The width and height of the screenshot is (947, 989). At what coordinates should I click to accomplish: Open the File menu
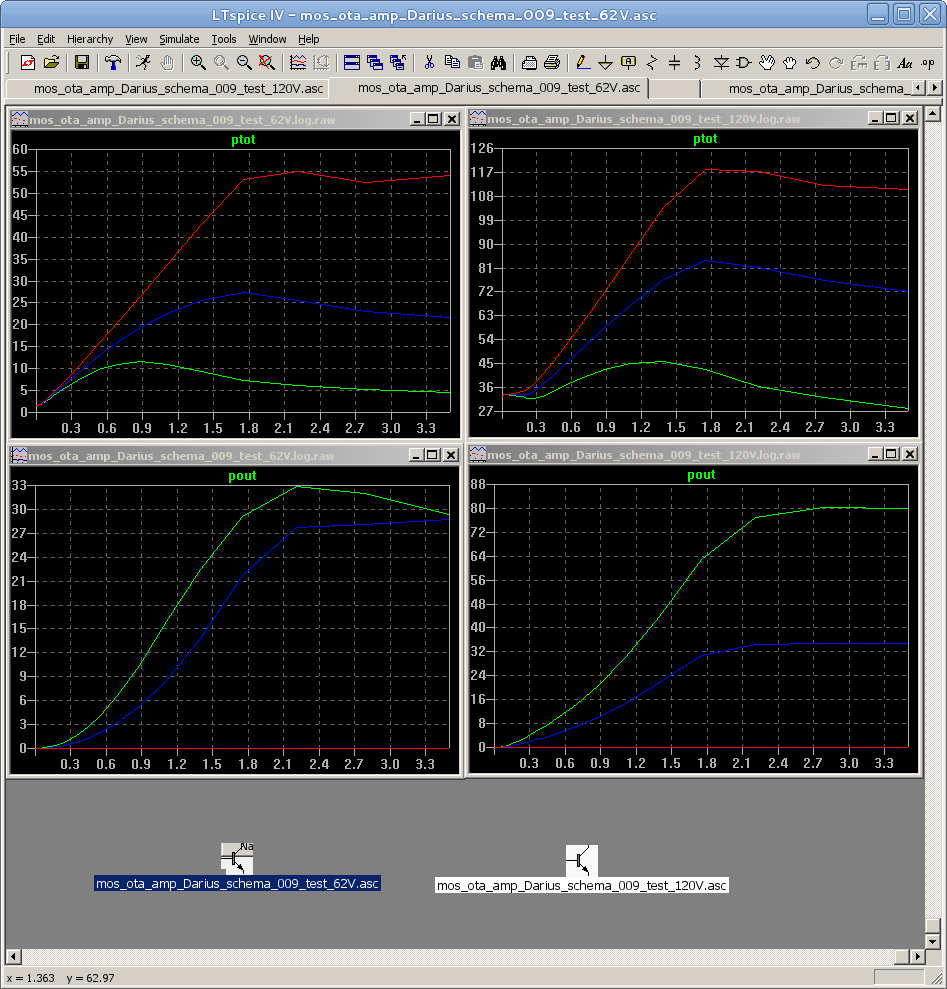pos(17,39)
